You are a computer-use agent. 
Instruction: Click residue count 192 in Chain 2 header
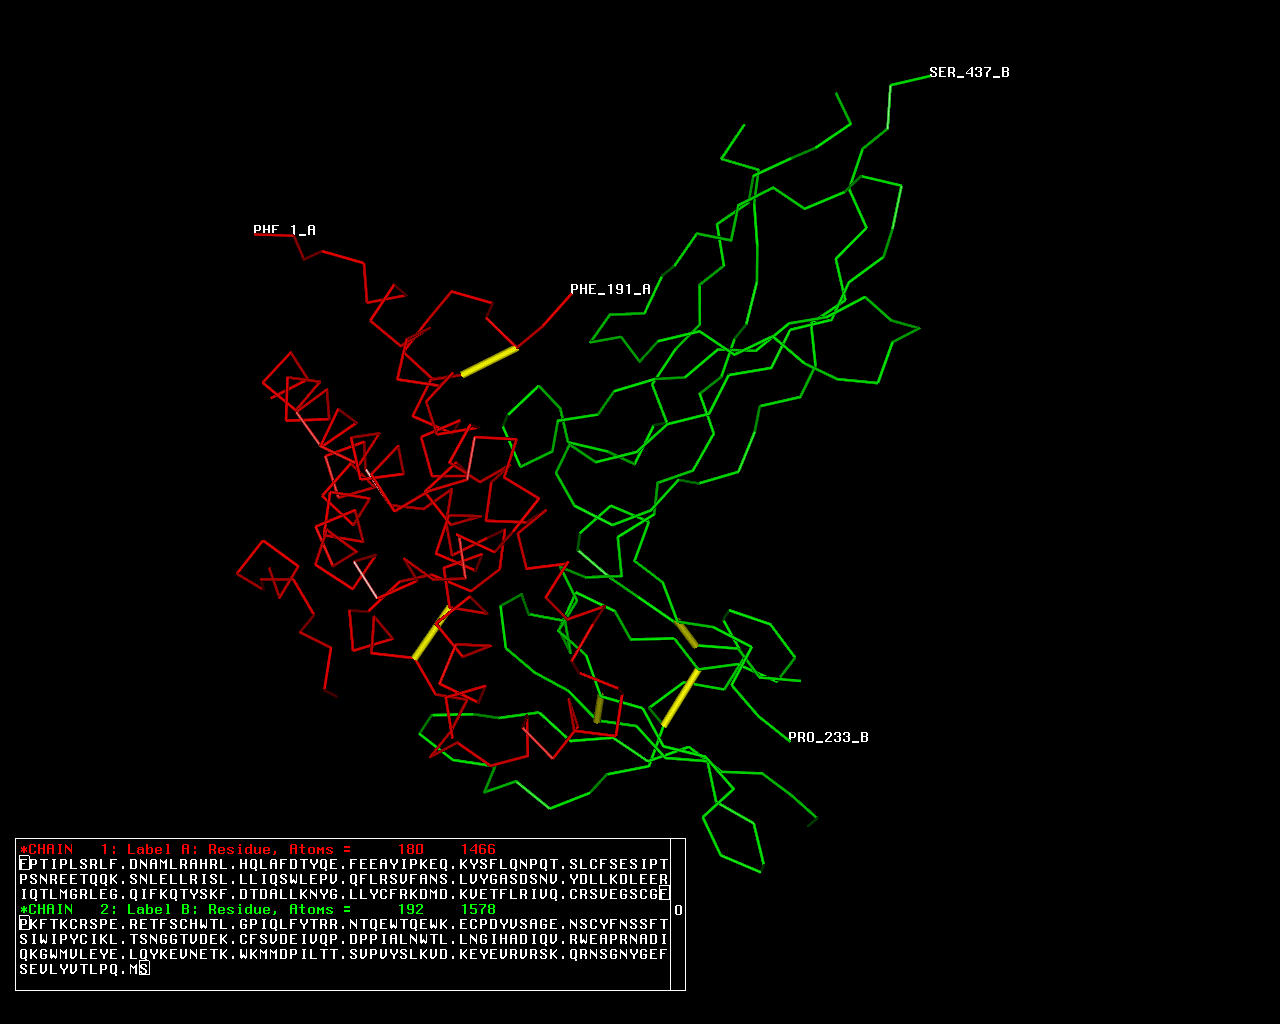411,909
